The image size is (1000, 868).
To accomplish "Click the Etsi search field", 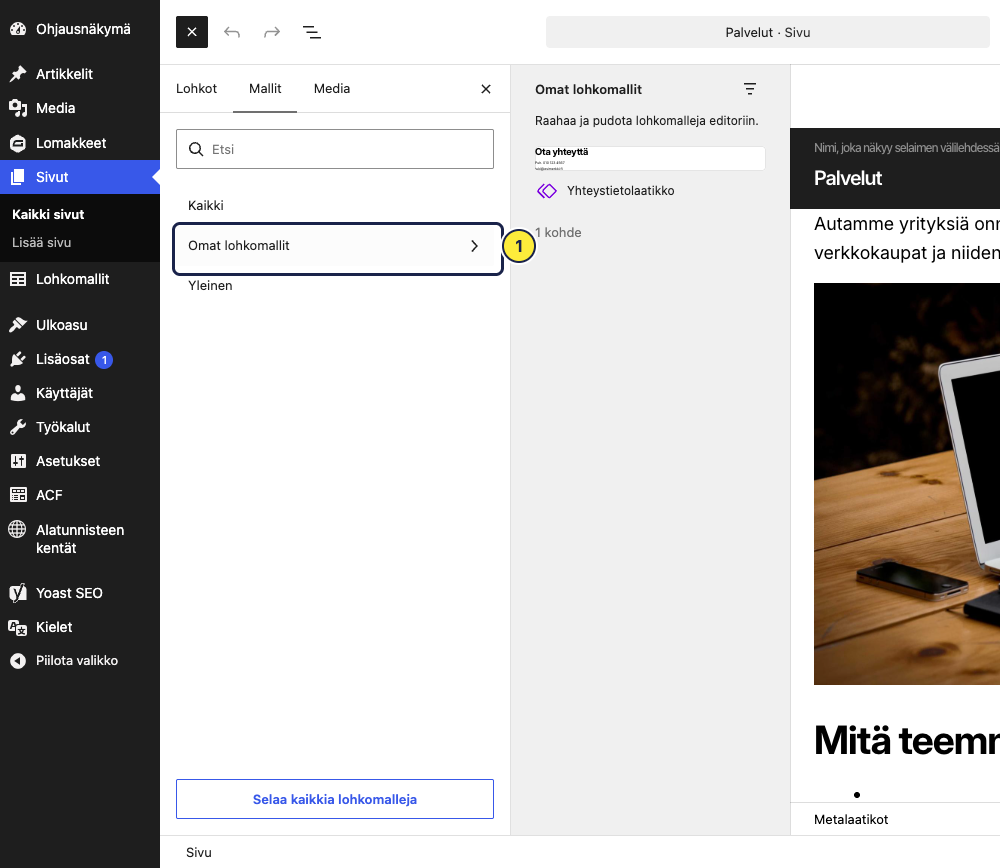I will point(335,149).
